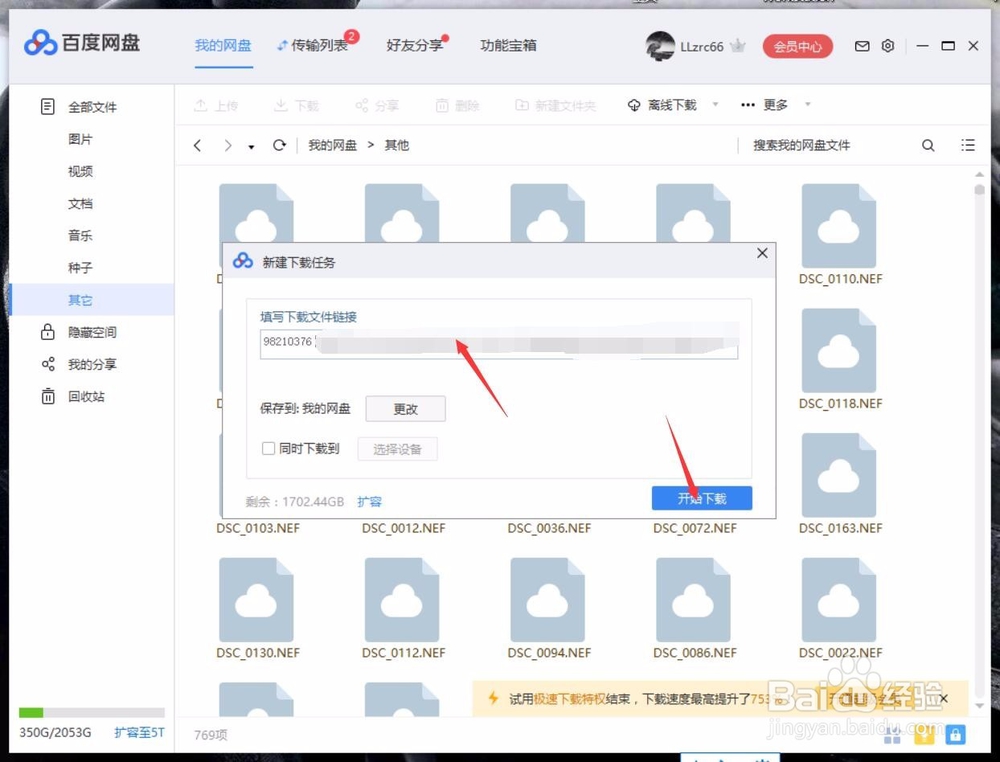Select Pictures category in sidebar

80,139
